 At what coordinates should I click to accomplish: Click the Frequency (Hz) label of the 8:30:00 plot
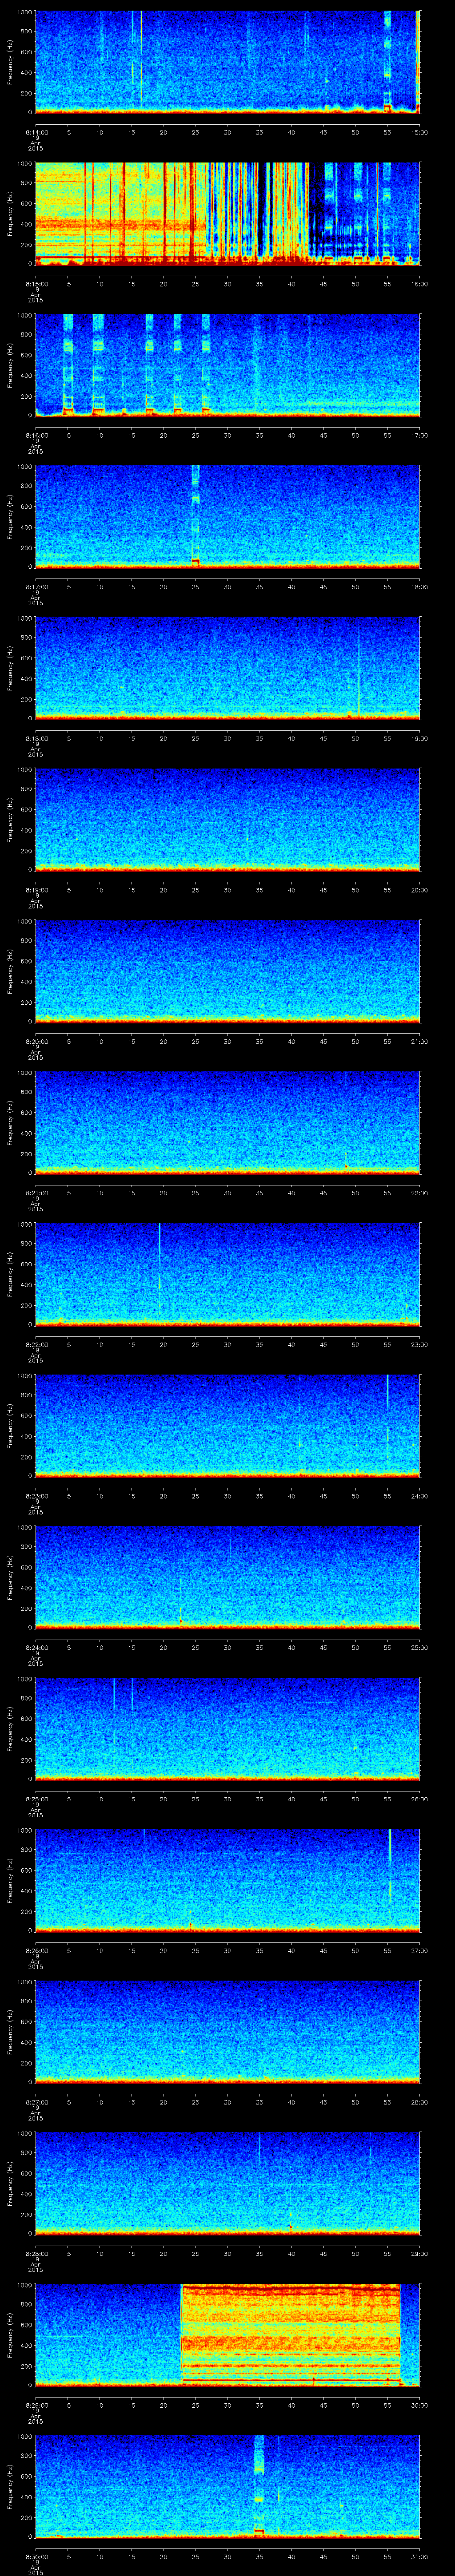click(x=10, y=2486)
